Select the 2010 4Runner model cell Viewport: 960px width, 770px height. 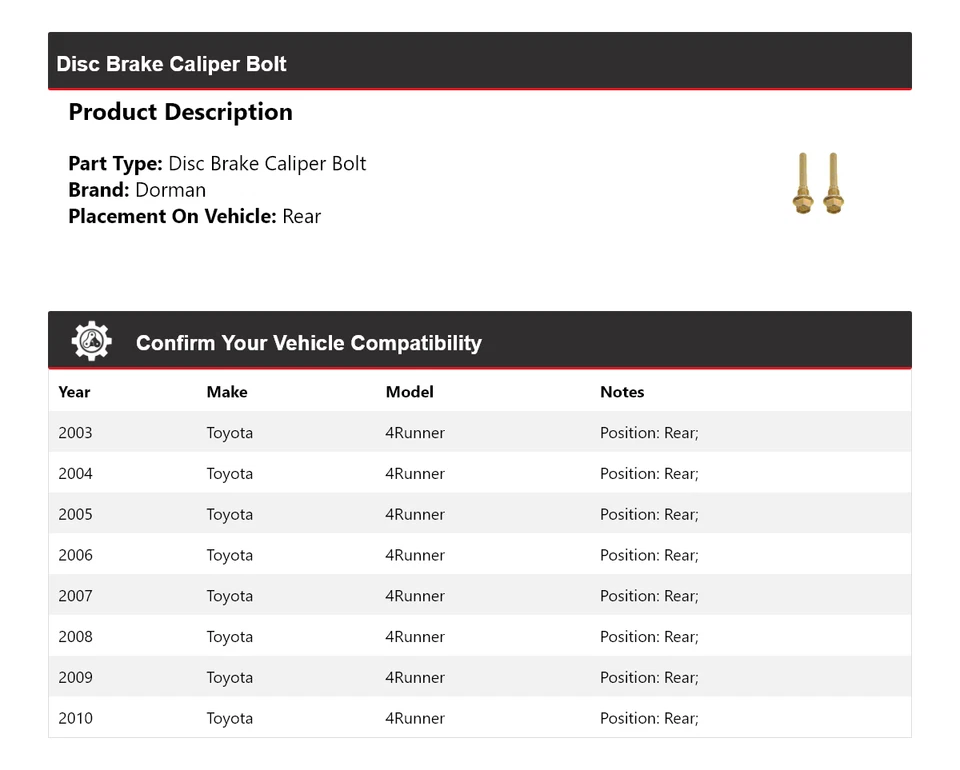415,718
